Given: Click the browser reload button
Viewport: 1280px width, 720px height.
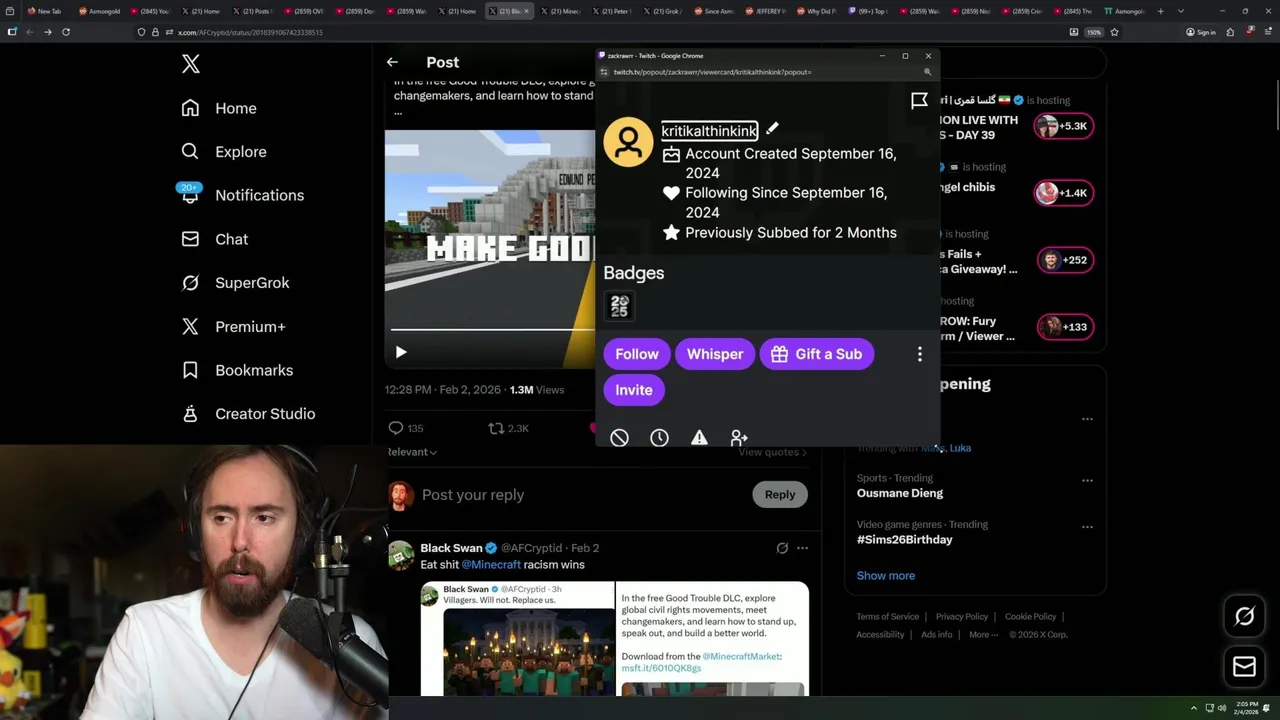Looking at the screenshot, I should click(x=66, y=32).
